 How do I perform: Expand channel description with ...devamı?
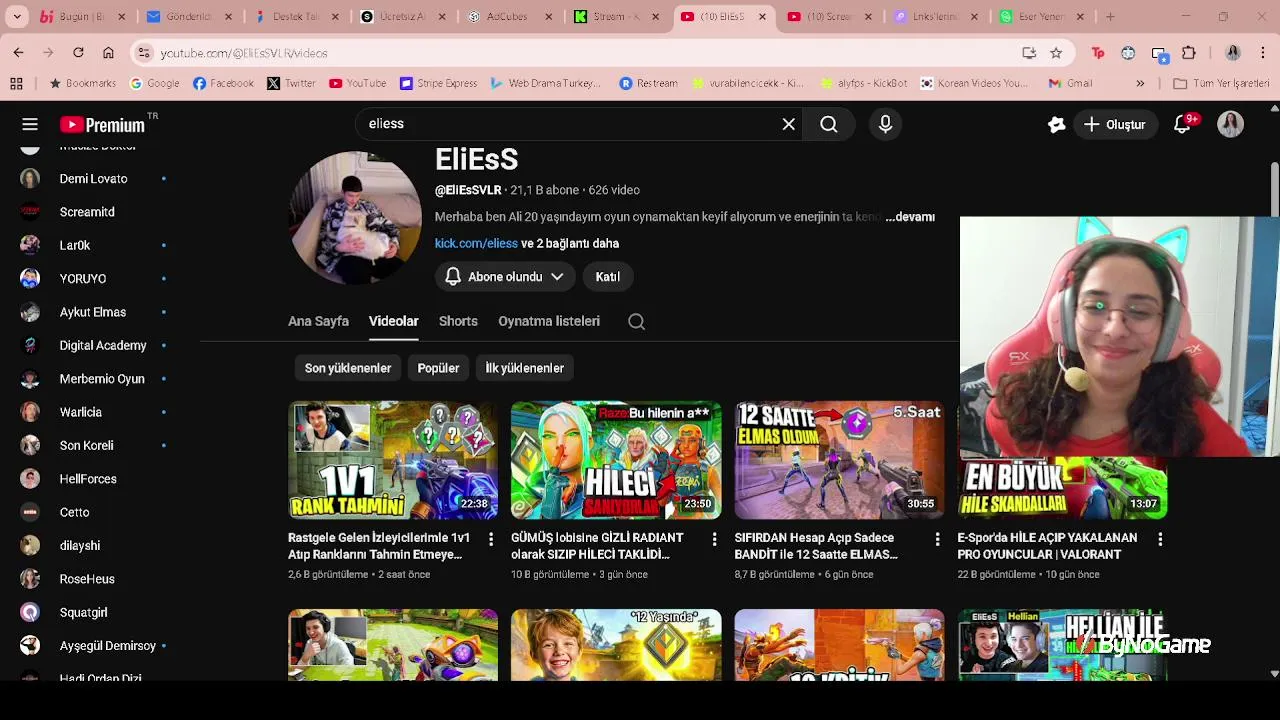(910, 217)
